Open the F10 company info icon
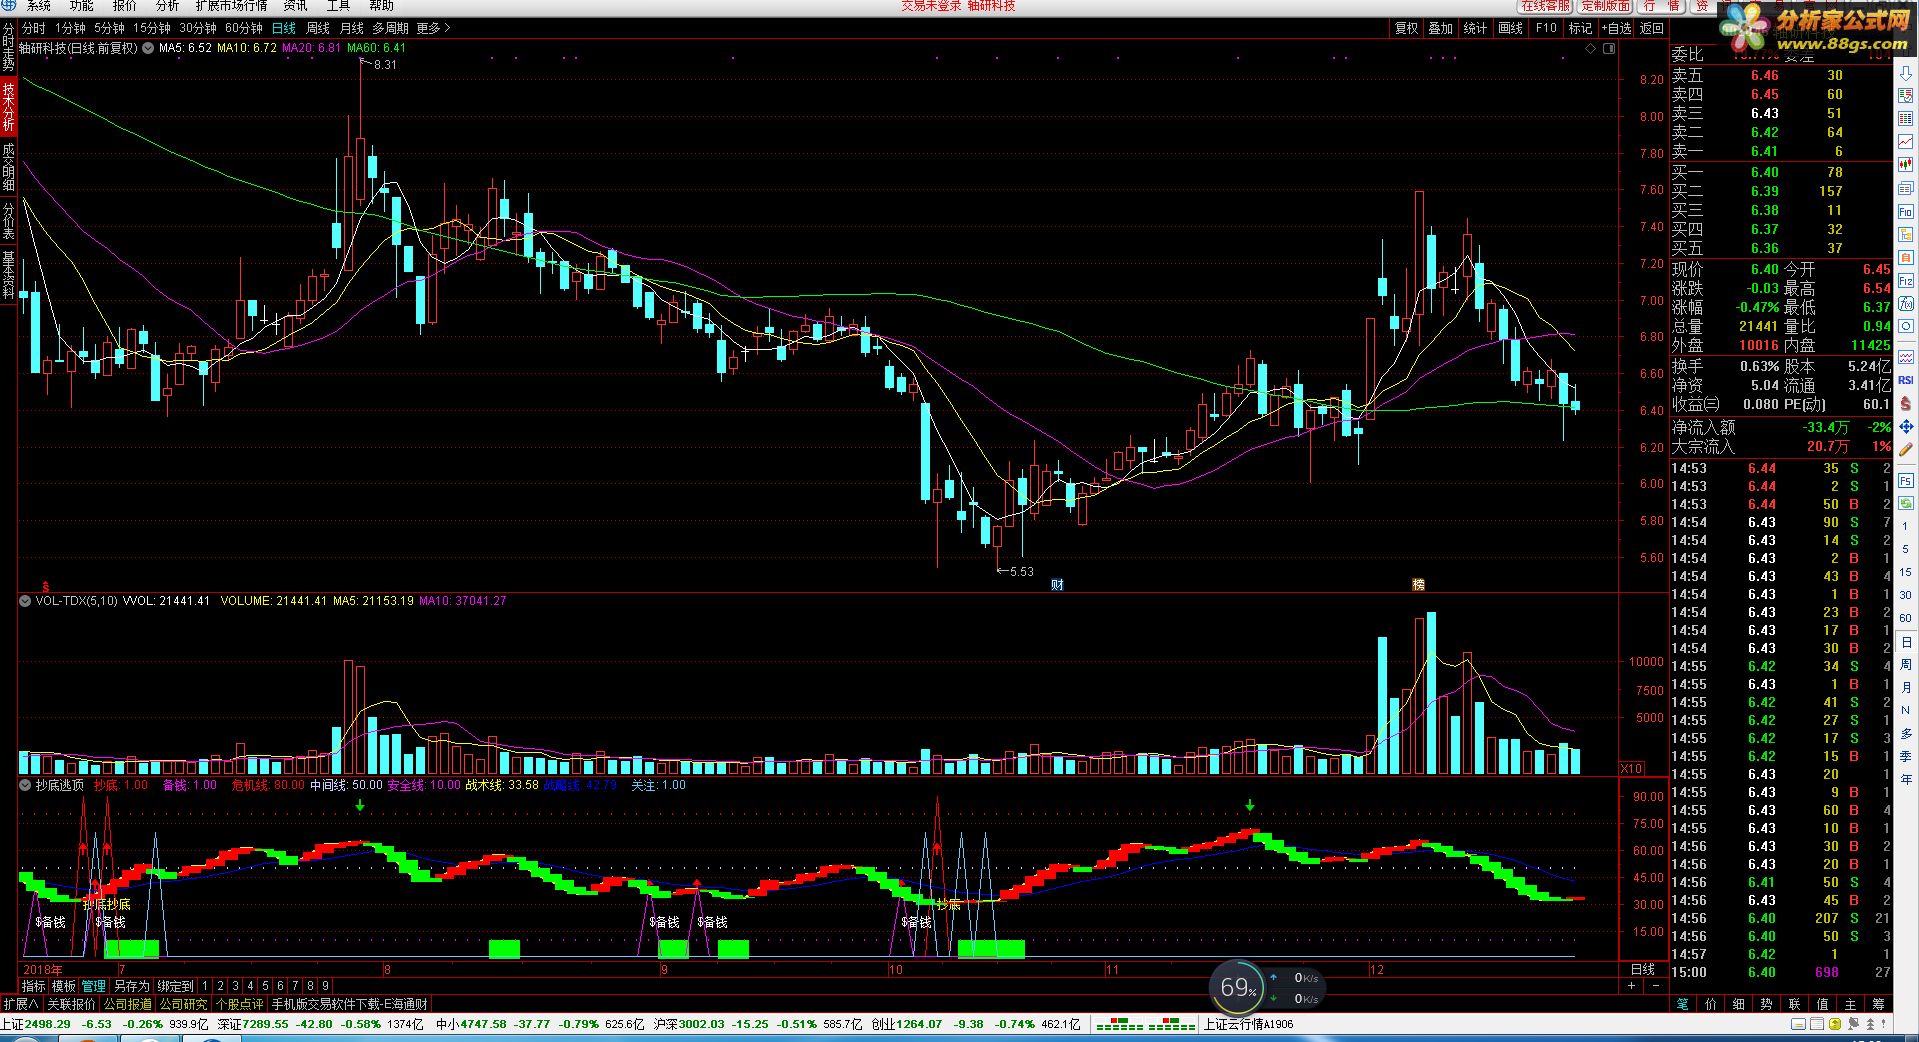 [1906, 212]
